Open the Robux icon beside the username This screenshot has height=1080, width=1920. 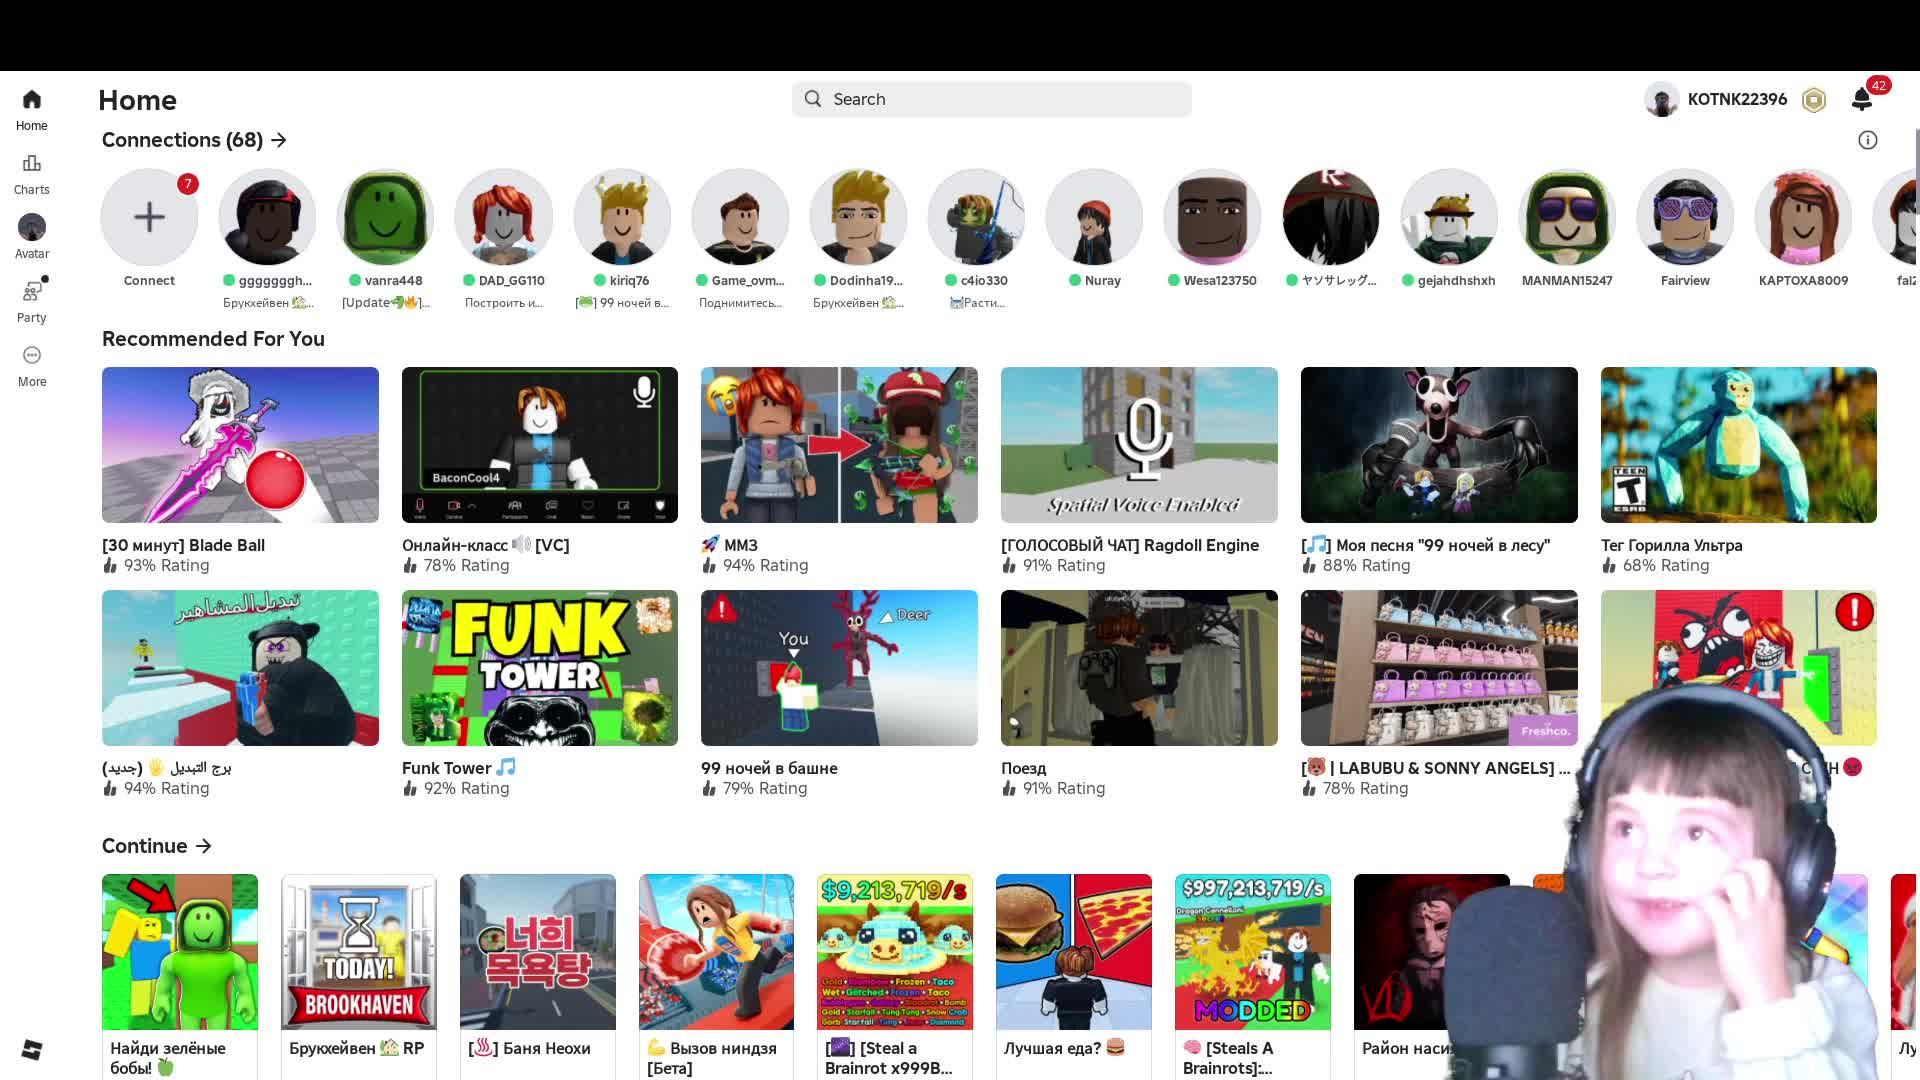(x=1814, y=100)
